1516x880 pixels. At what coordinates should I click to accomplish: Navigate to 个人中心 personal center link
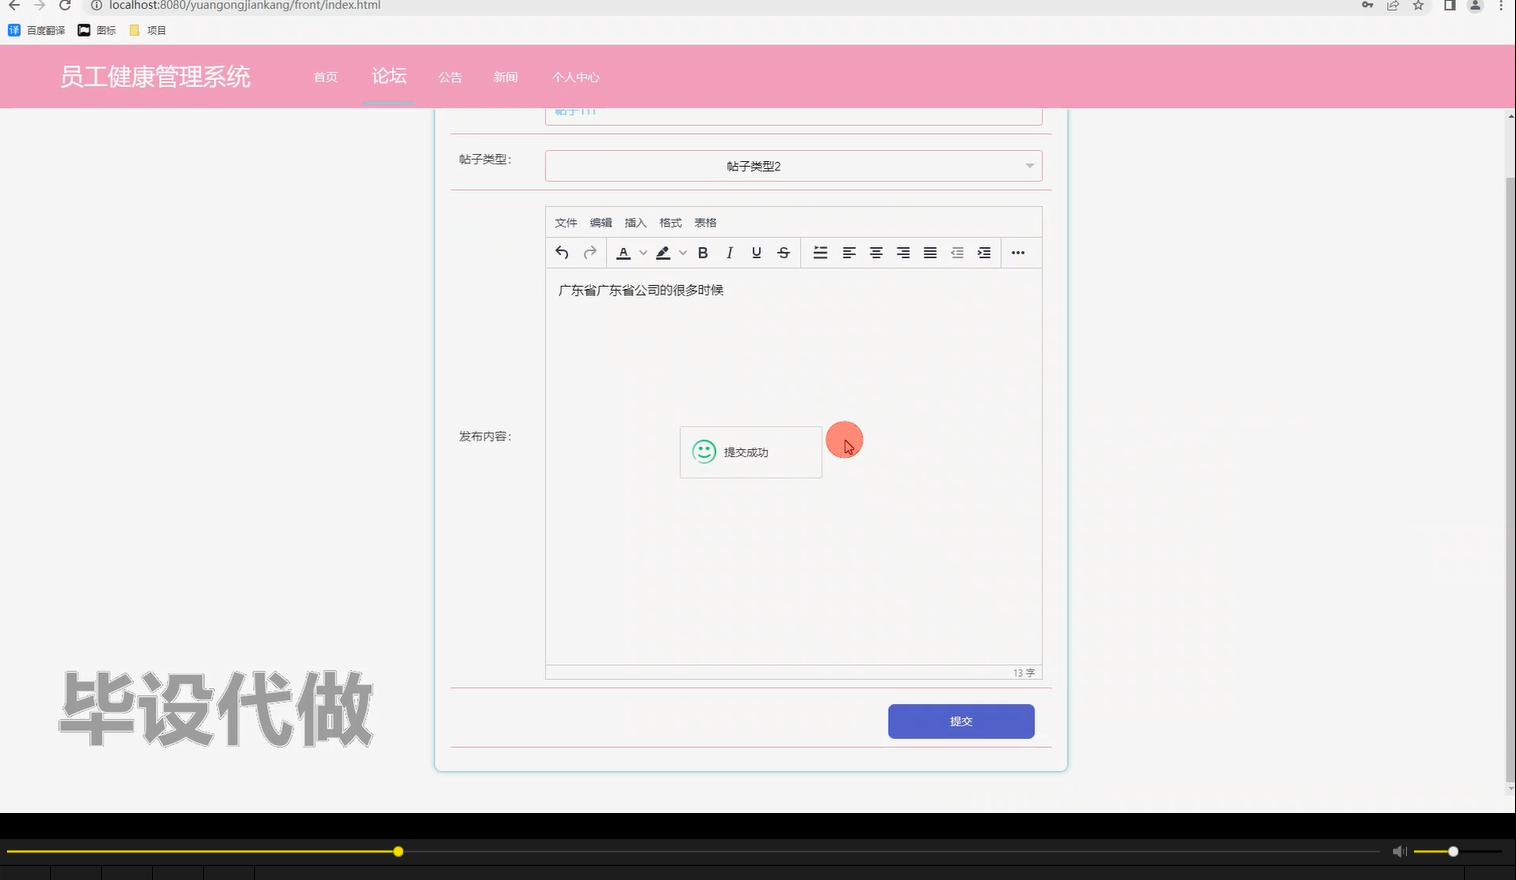[576, 77]
